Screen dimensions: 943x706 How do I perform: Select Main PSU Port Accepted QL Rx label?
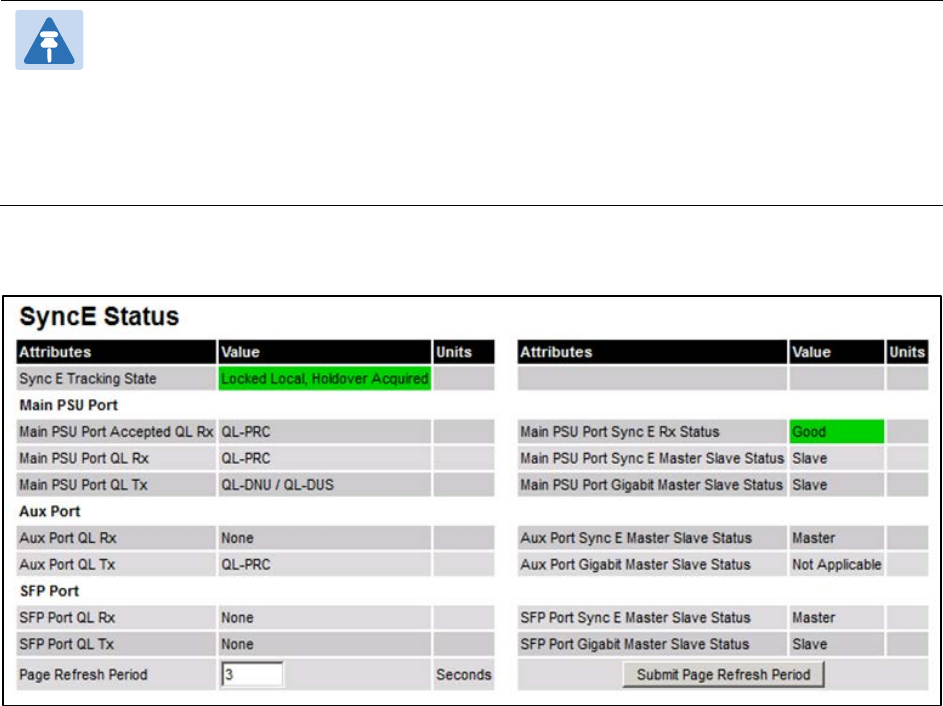[116, 432]
